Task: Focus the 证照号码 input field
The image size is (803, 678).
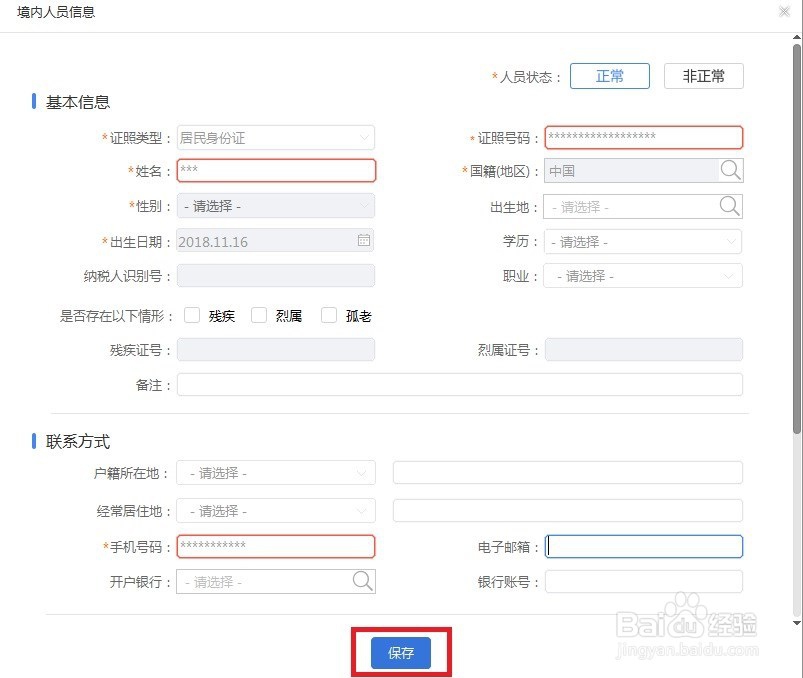Action: click(x=644, y=137)
